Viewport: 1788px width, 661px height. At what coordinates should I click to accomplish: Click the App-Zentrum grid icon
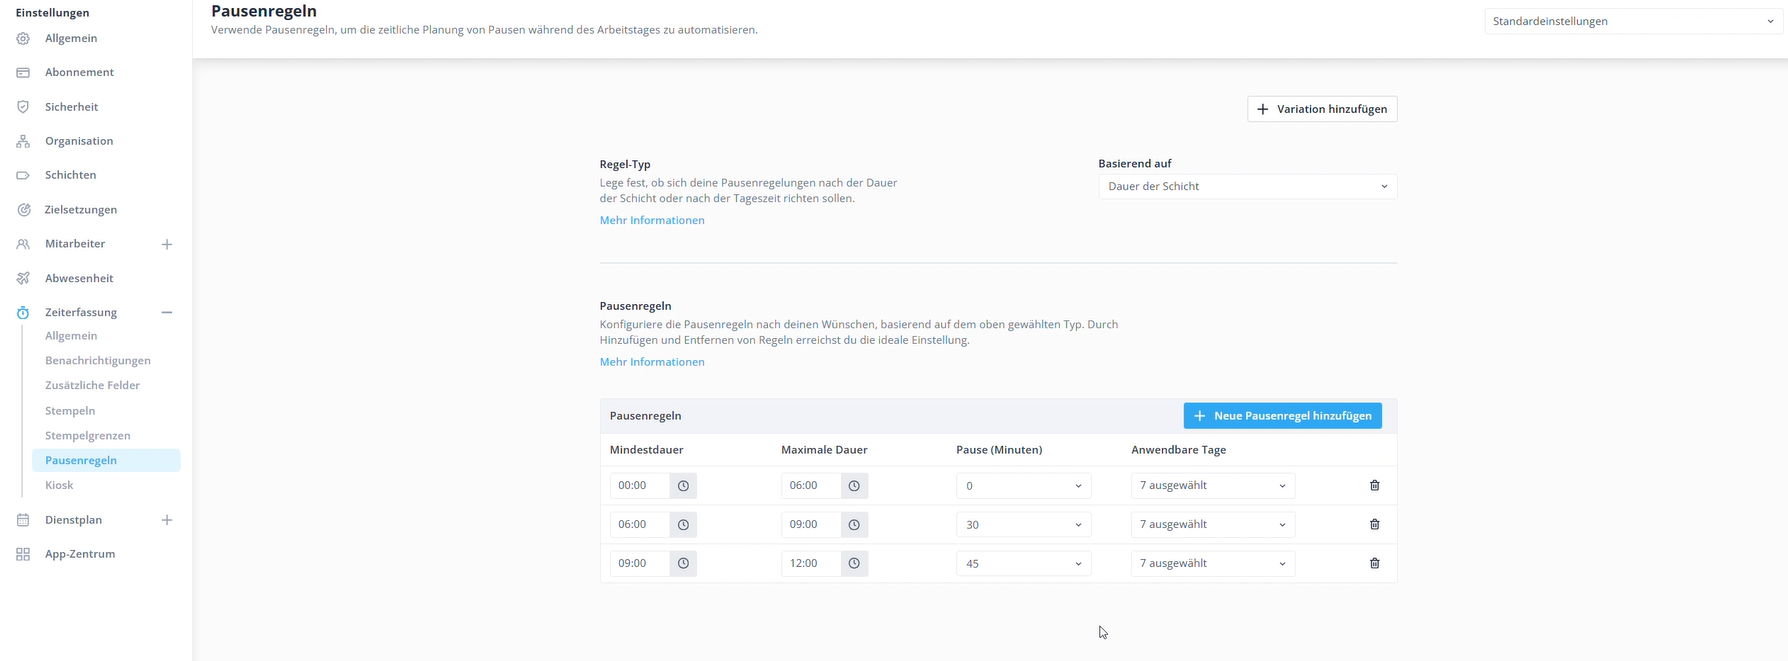coord(23,554)
